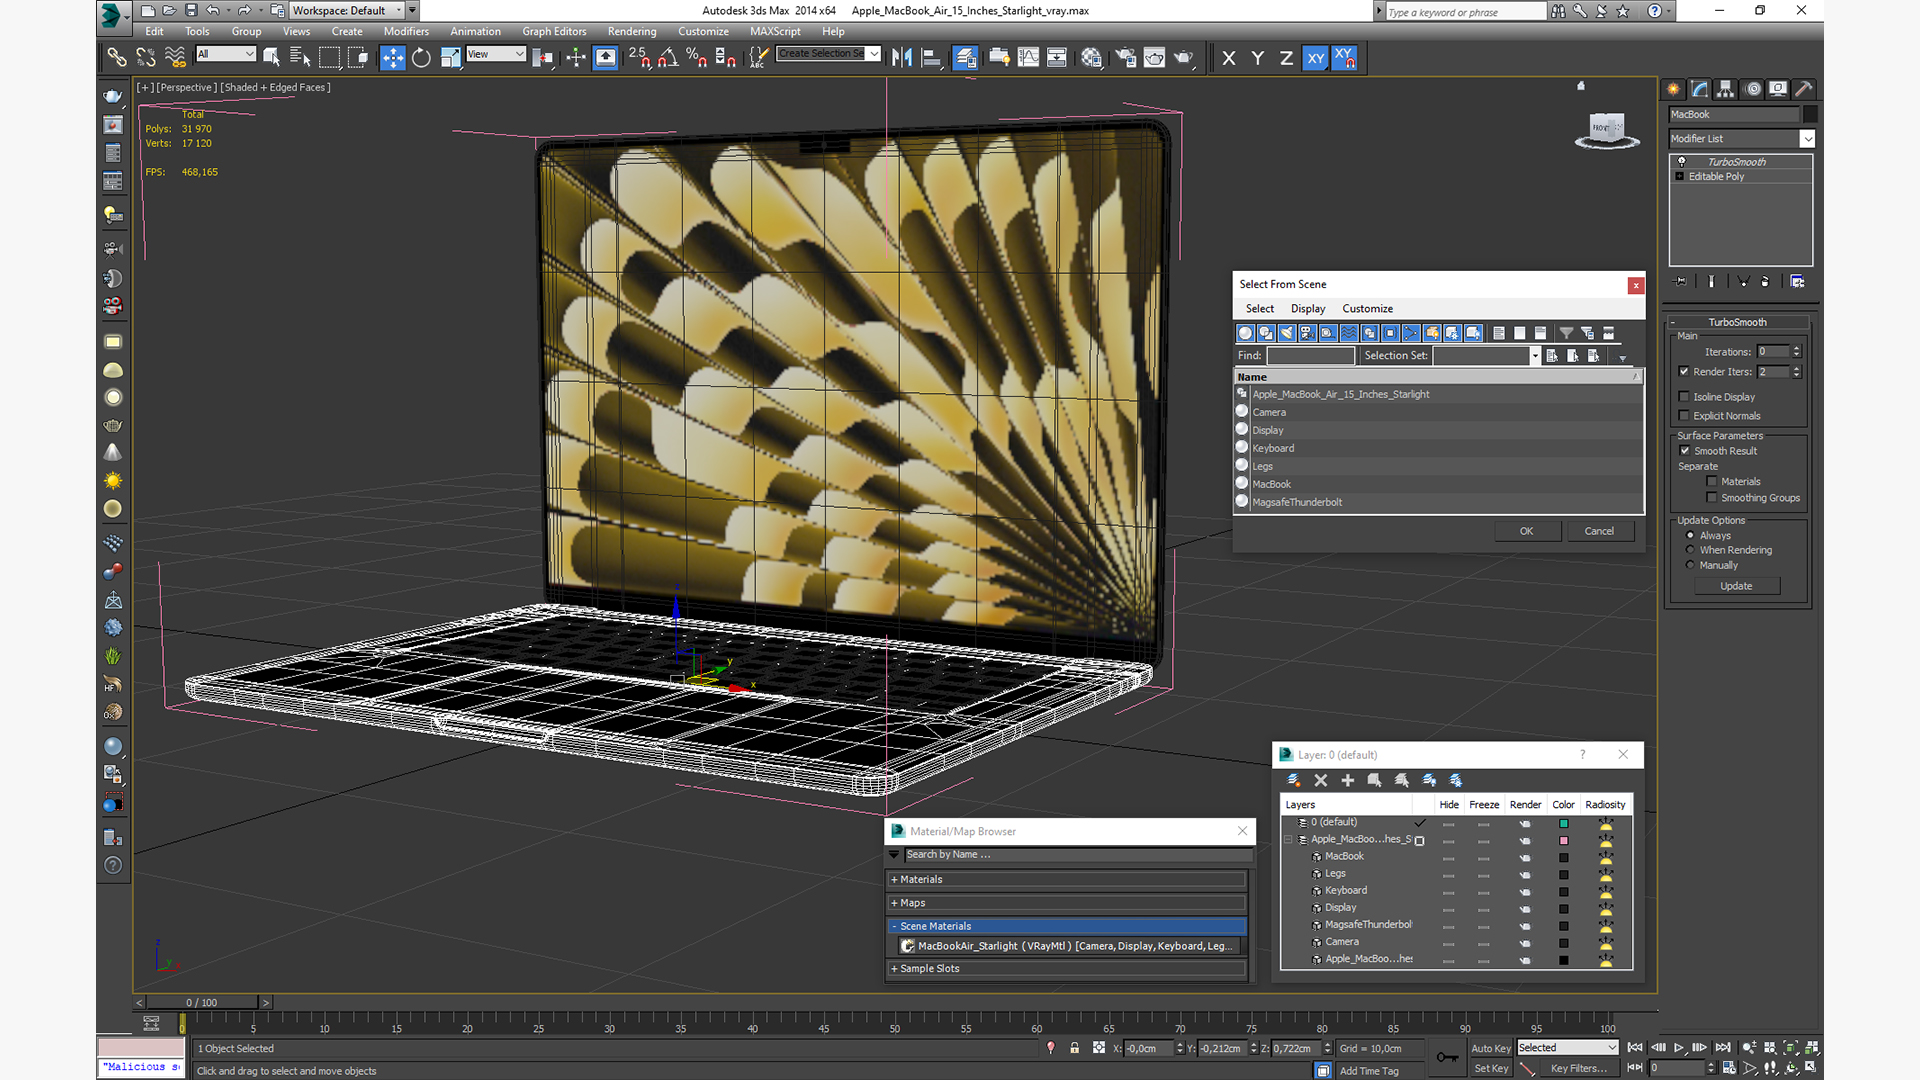The height and width of the screenshot is (1080, 1920).
Task: Open the Key mode Selected dropdown
Action: click(x=1567, y=1048)
